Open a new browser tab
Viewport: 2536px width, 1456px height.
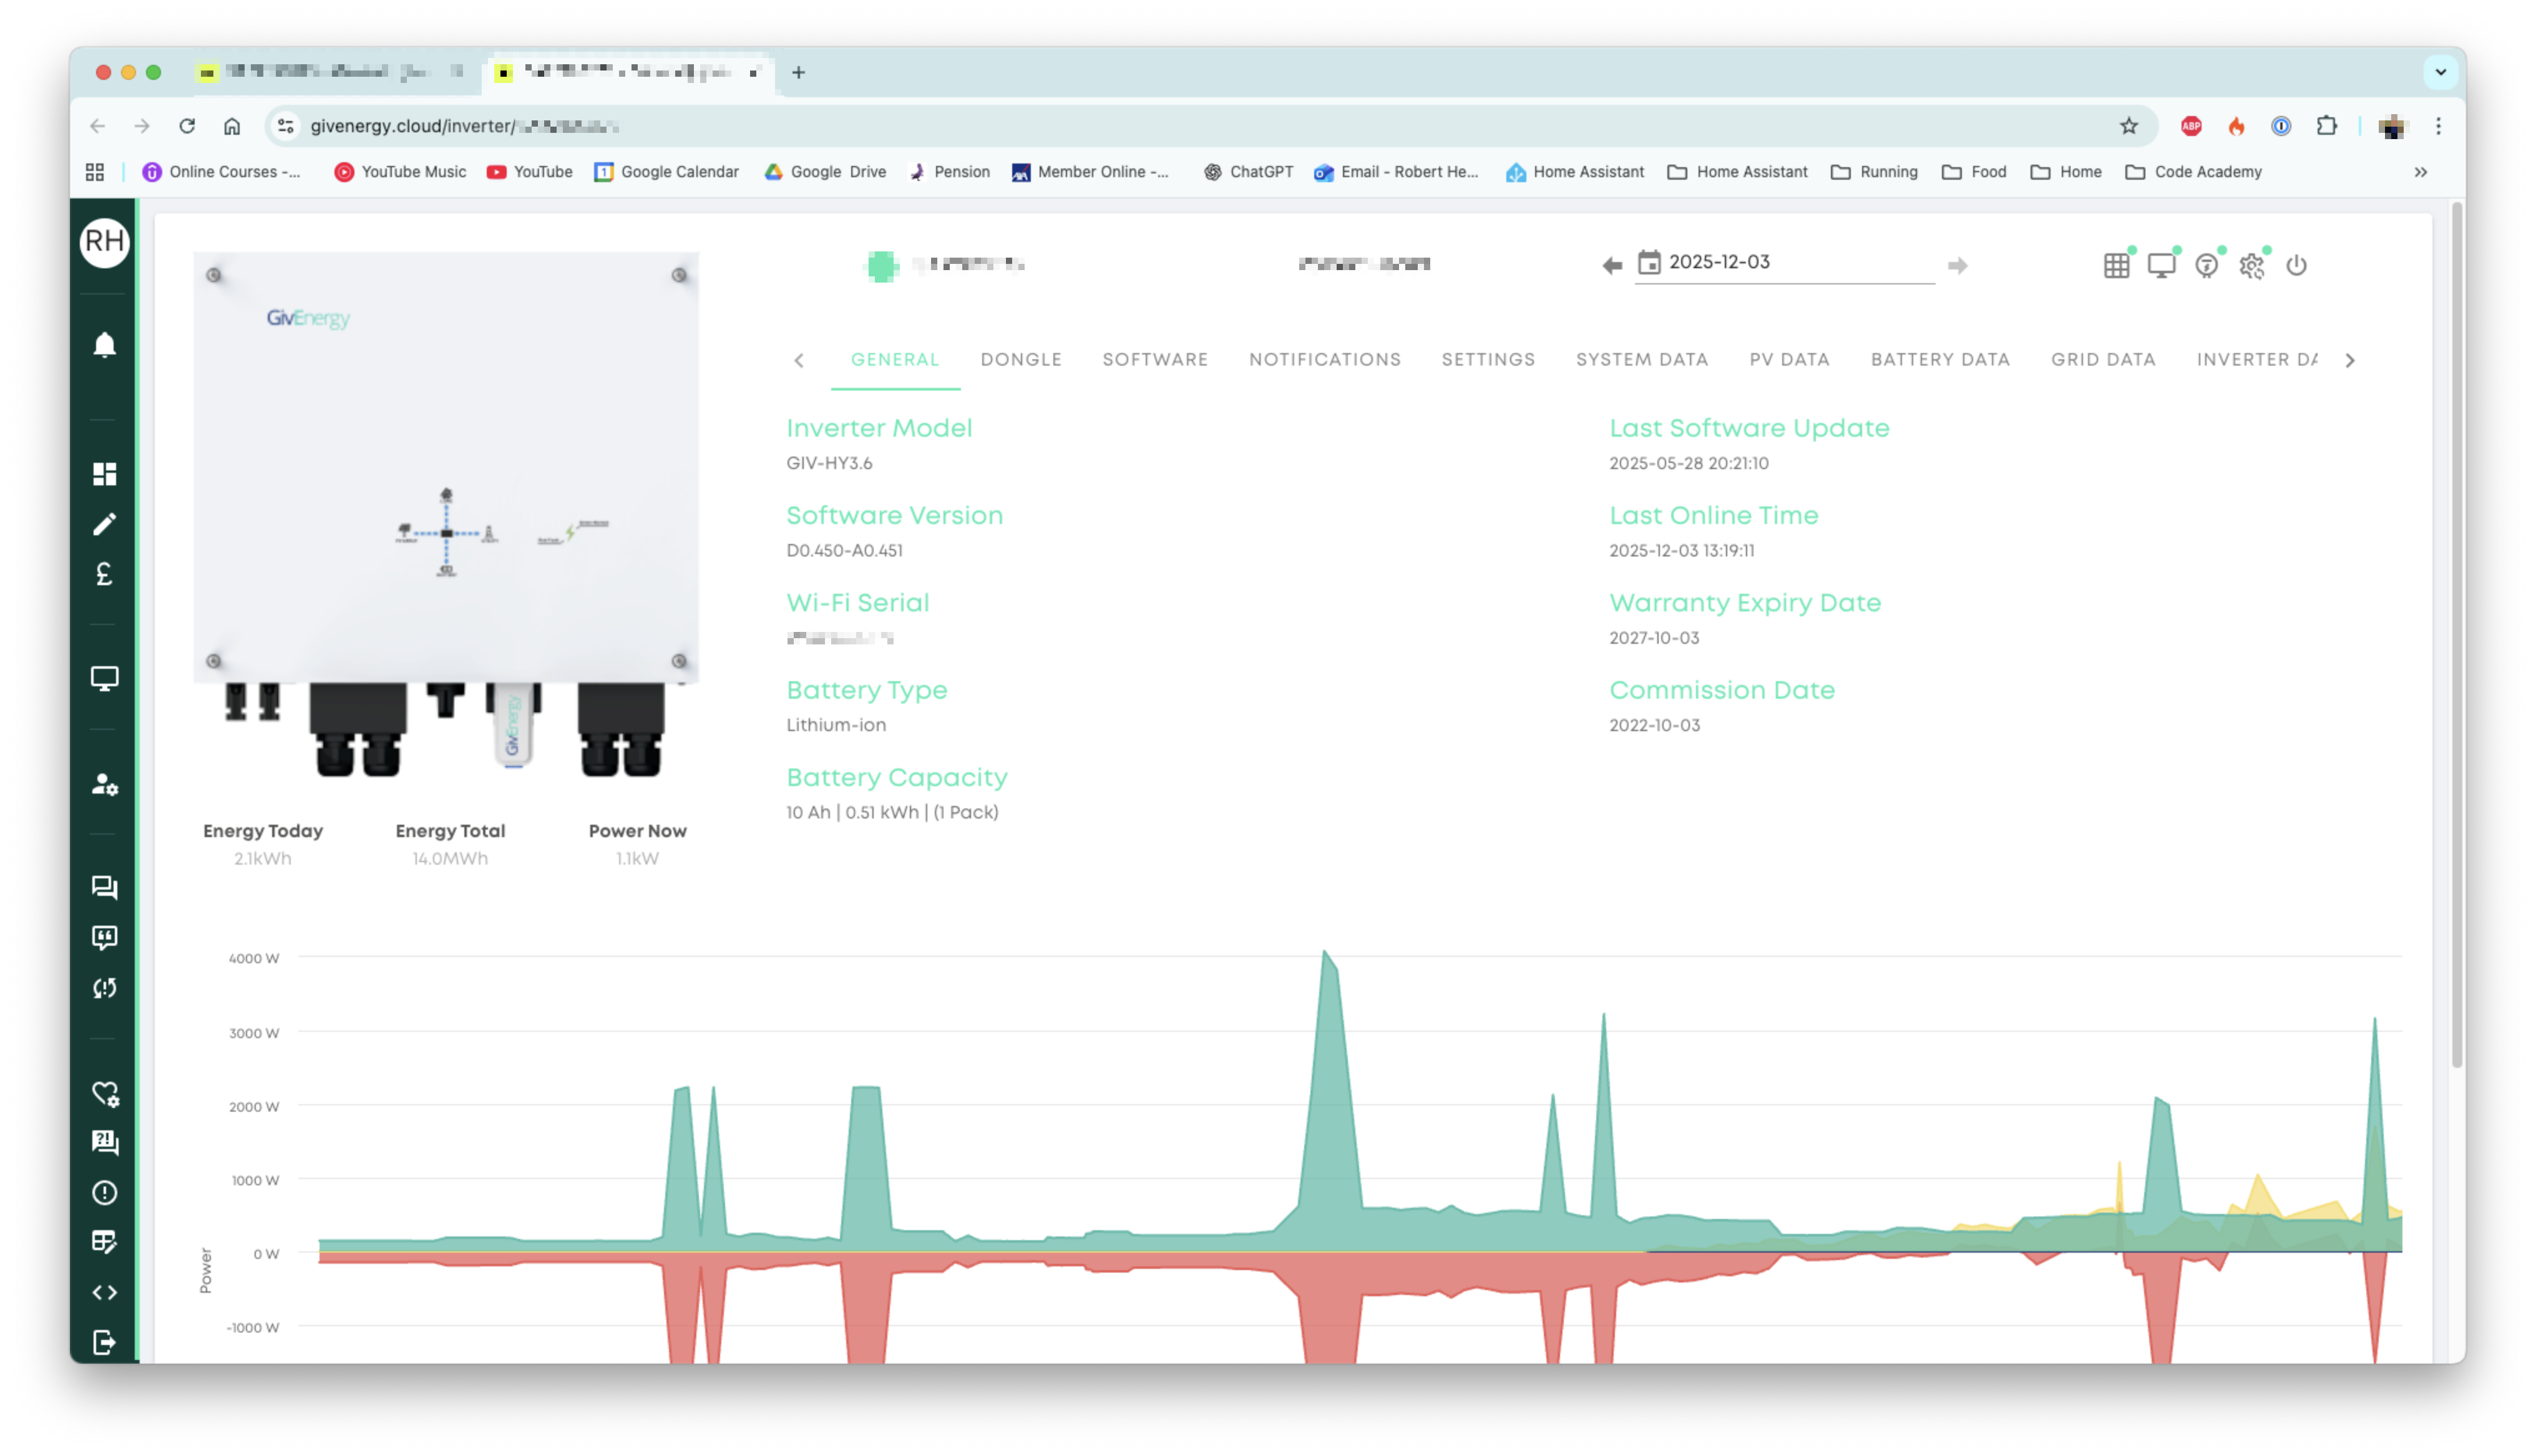[x=798, y=72]
